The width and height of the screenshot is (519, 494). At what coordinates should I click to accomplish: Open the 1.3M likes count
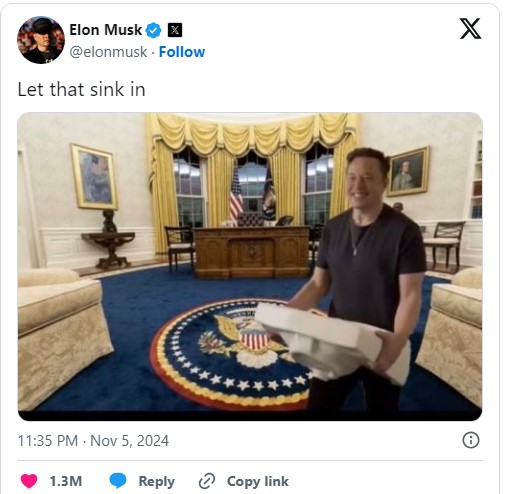coord(66,481)
